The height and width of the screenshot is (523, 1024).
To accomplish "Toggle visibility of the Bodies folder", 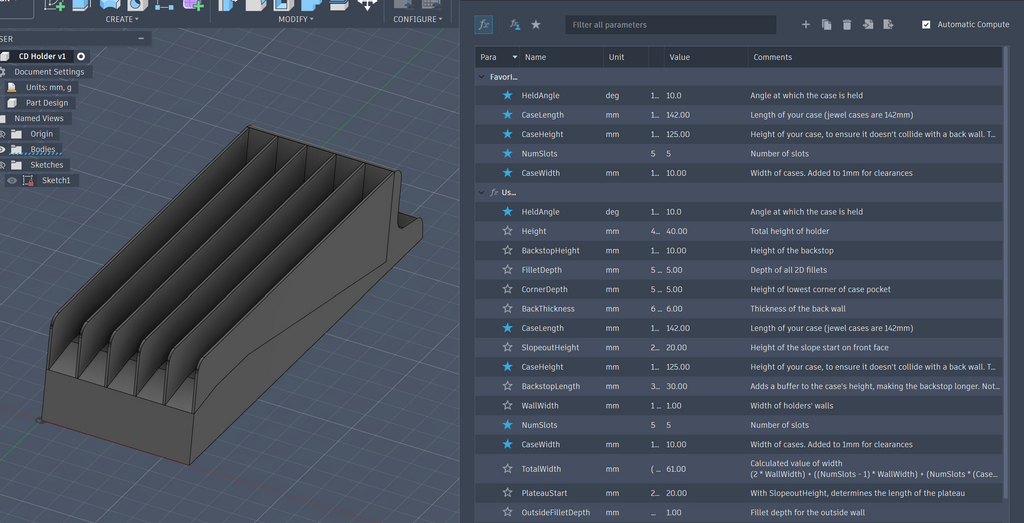I will coord(3,150).
